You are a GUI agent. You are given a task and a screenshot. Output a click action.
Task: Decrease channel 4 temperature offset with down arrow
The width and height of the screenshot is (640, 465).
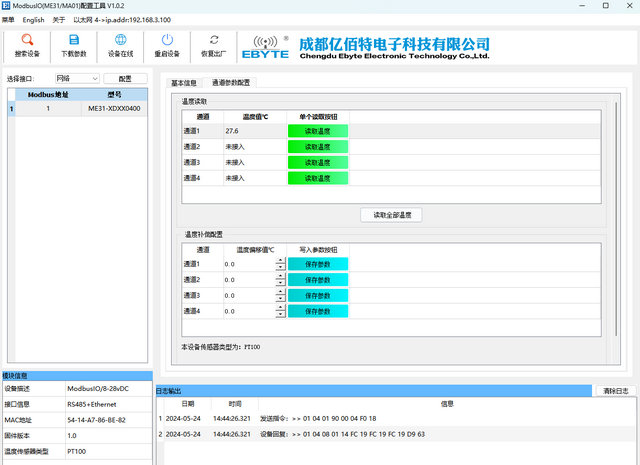(281, 315)
